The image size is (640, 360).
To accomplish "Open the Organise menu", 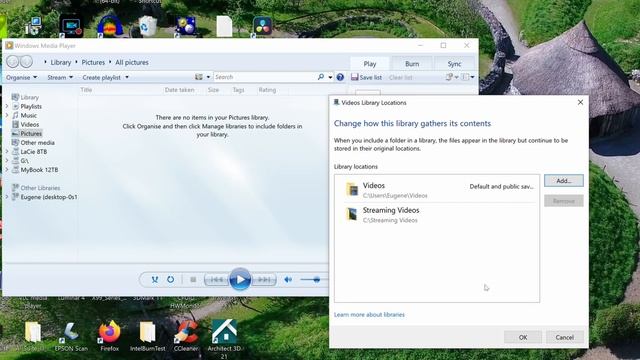I will point(21,77).
